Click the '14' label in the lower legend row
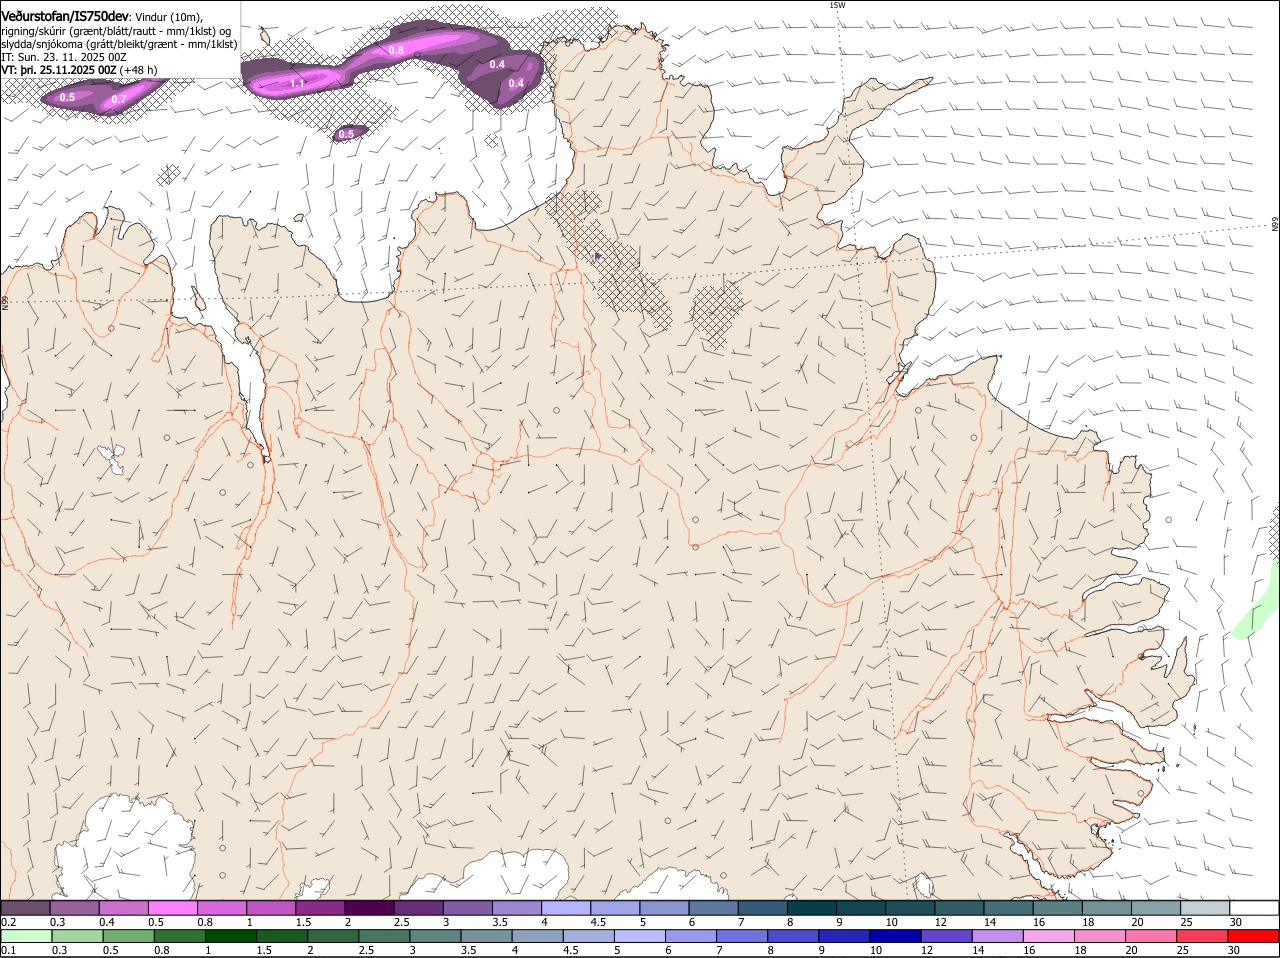1280x958 pixels. (x=977, y=950)
